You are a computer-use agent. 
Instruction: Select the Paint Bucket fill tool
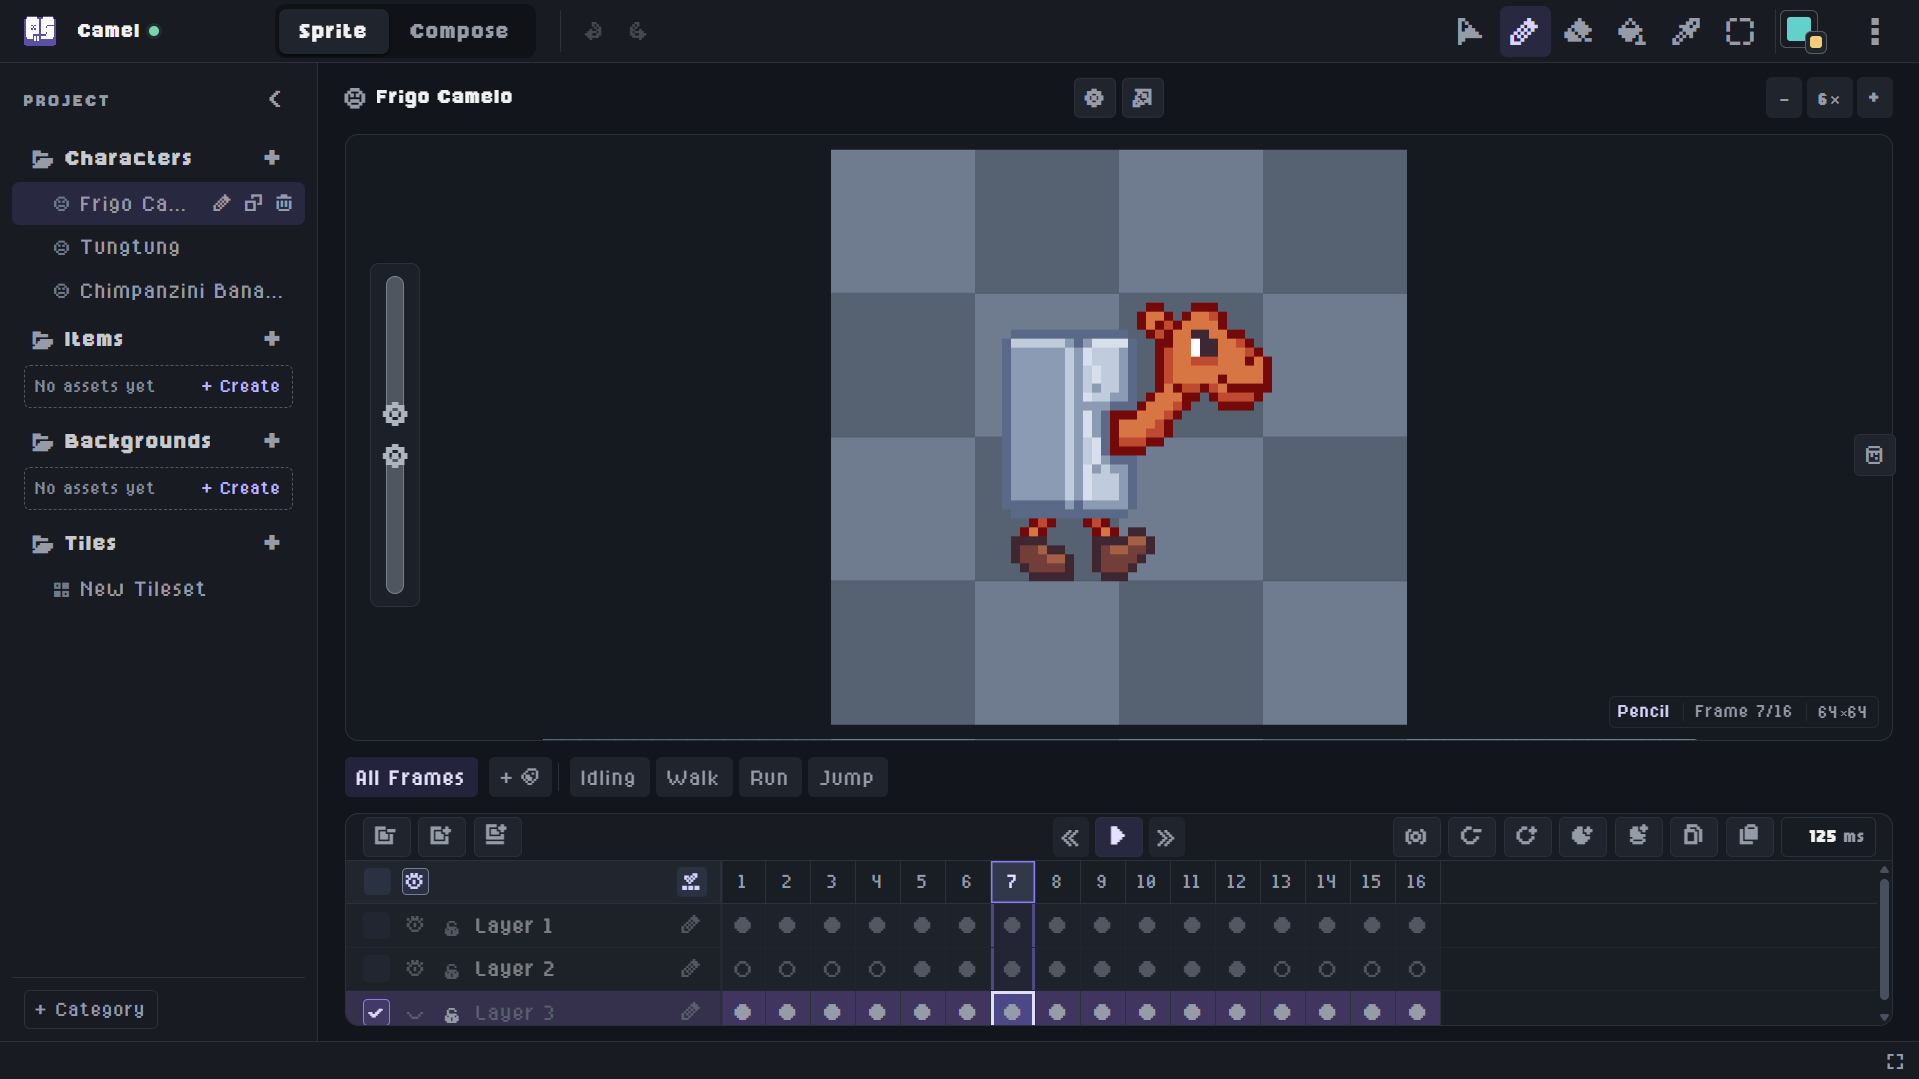pos(1632,32)
